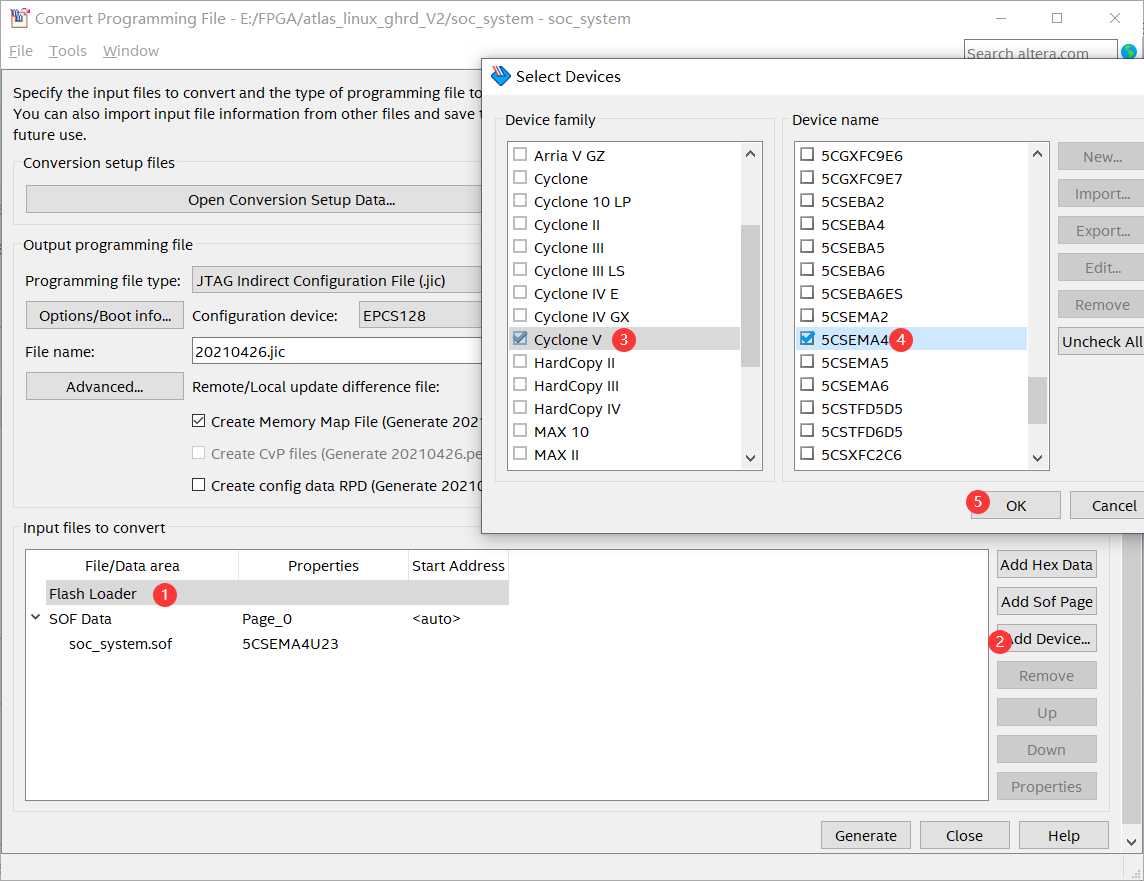Uncheck the 5CSEMA4 device
This screenshot has height=881, width=1144.
click(x=807, y=338)
